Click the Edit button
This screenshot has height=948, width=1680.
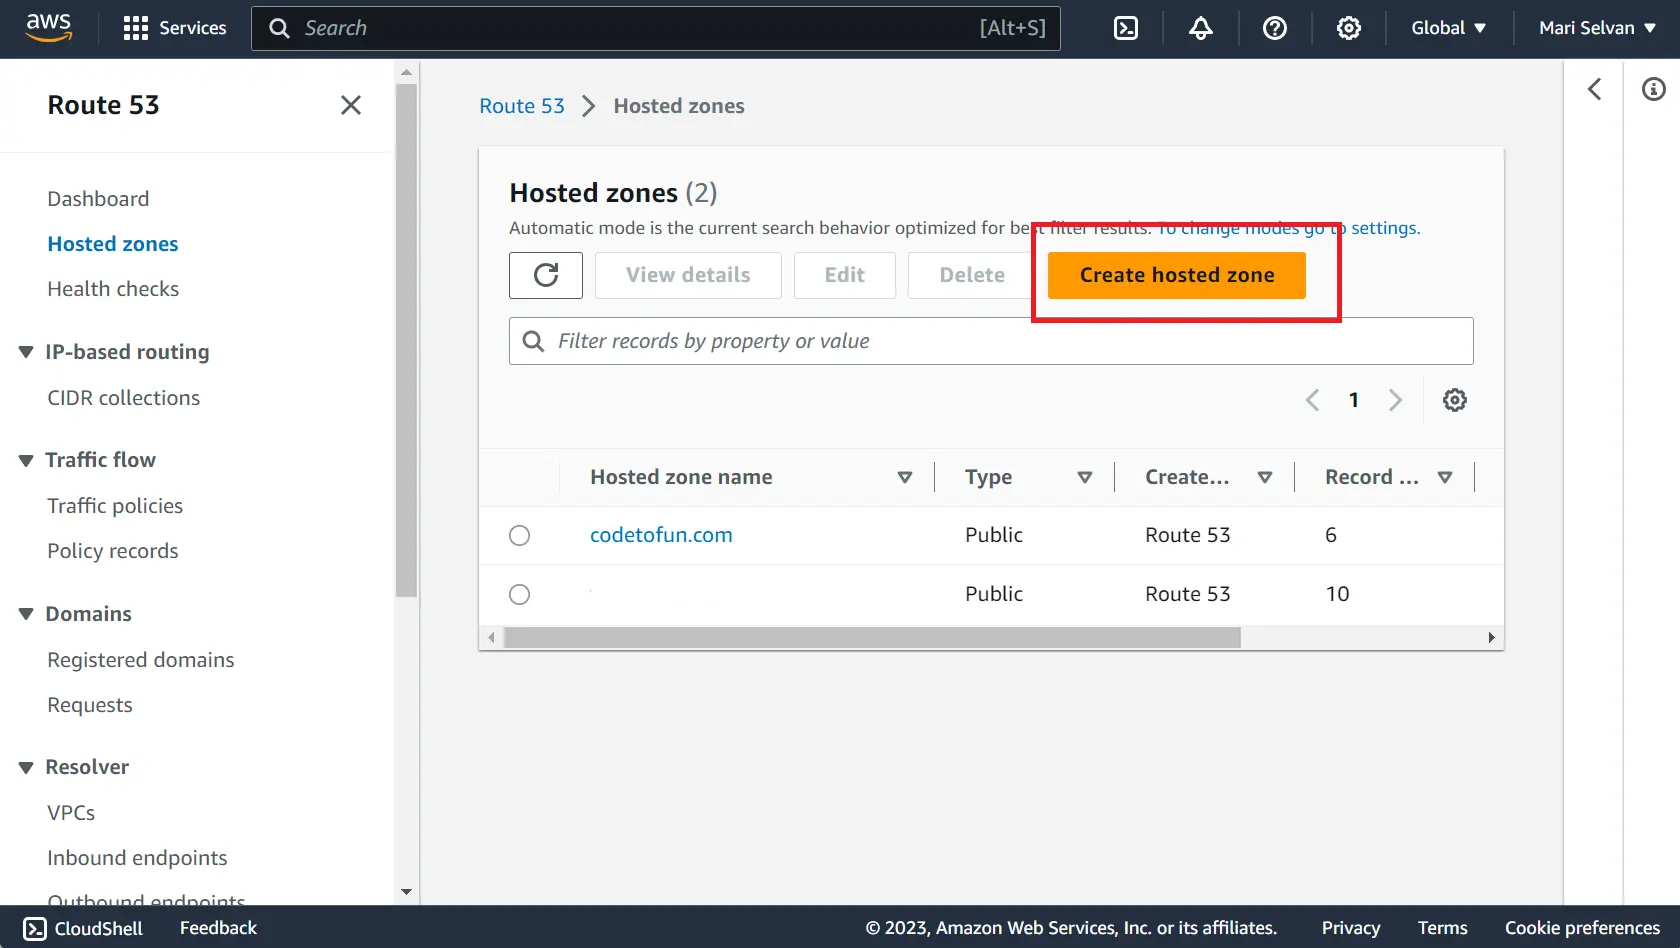coord(845,275)
